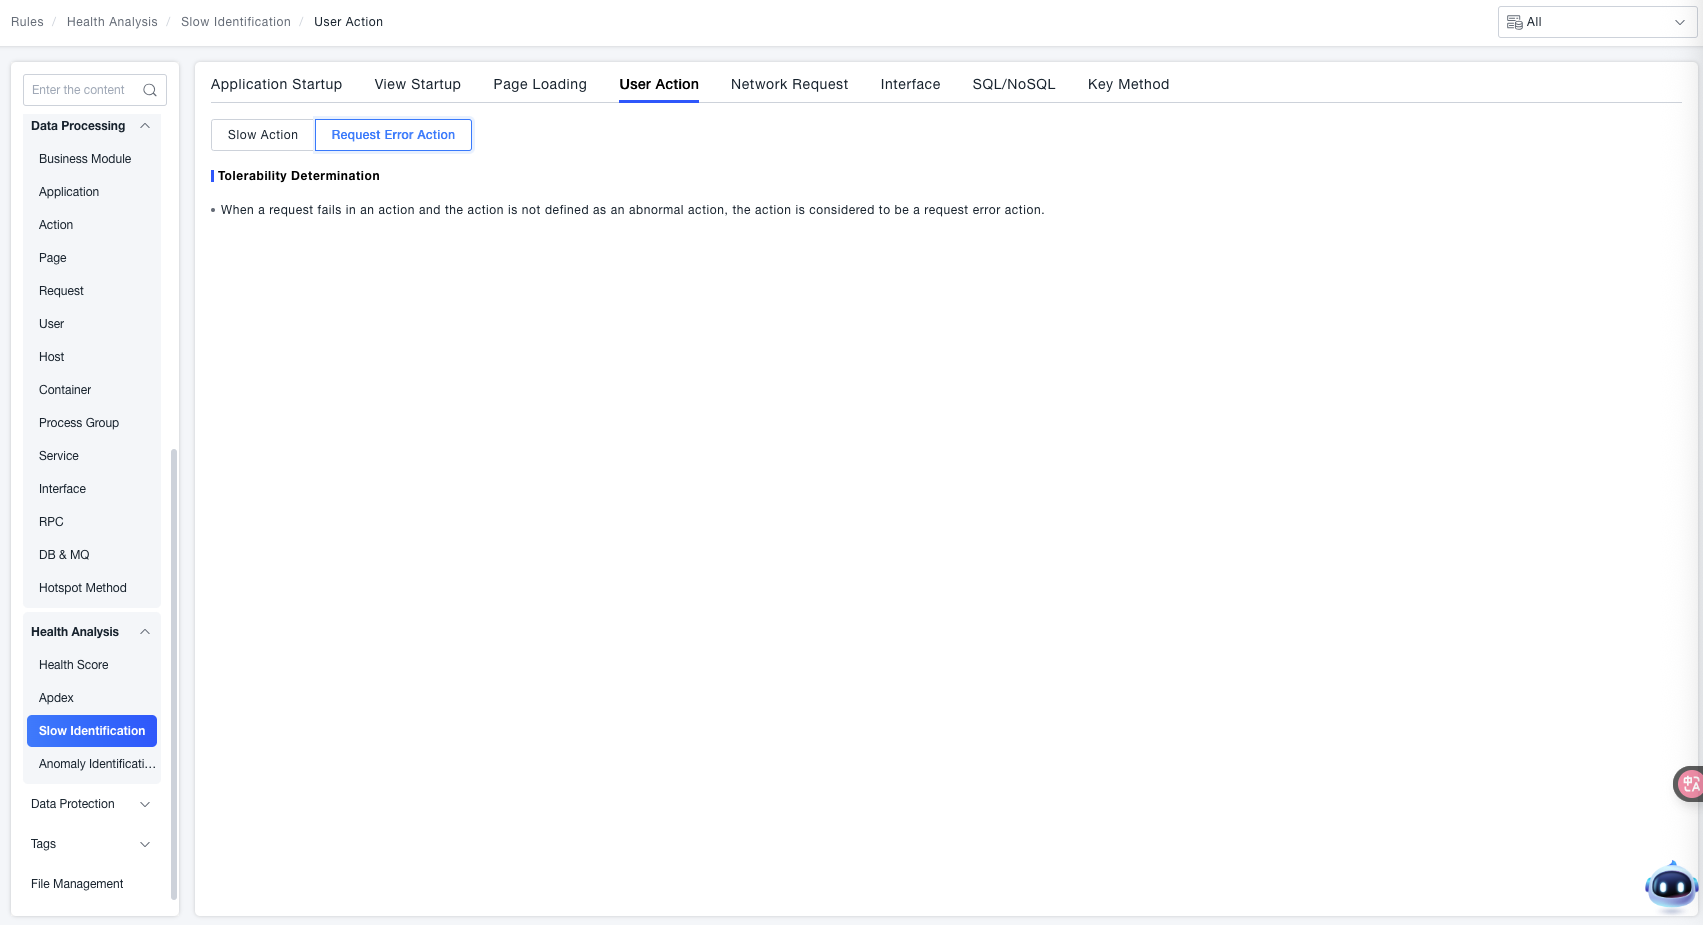This screenshot has height=925, width=1703.
Task: Open the SQL/NoSQL tab
Action: 1013,84
